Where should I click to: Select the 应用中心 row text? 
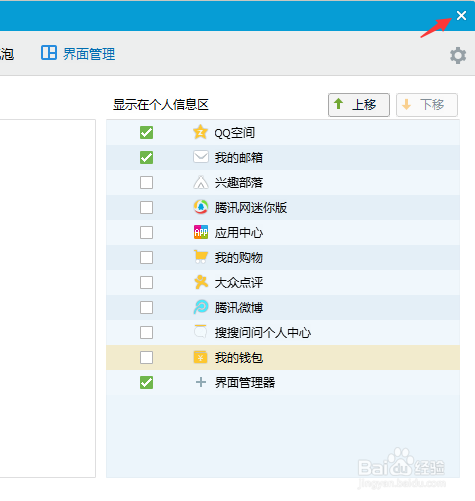click(239, 232)
